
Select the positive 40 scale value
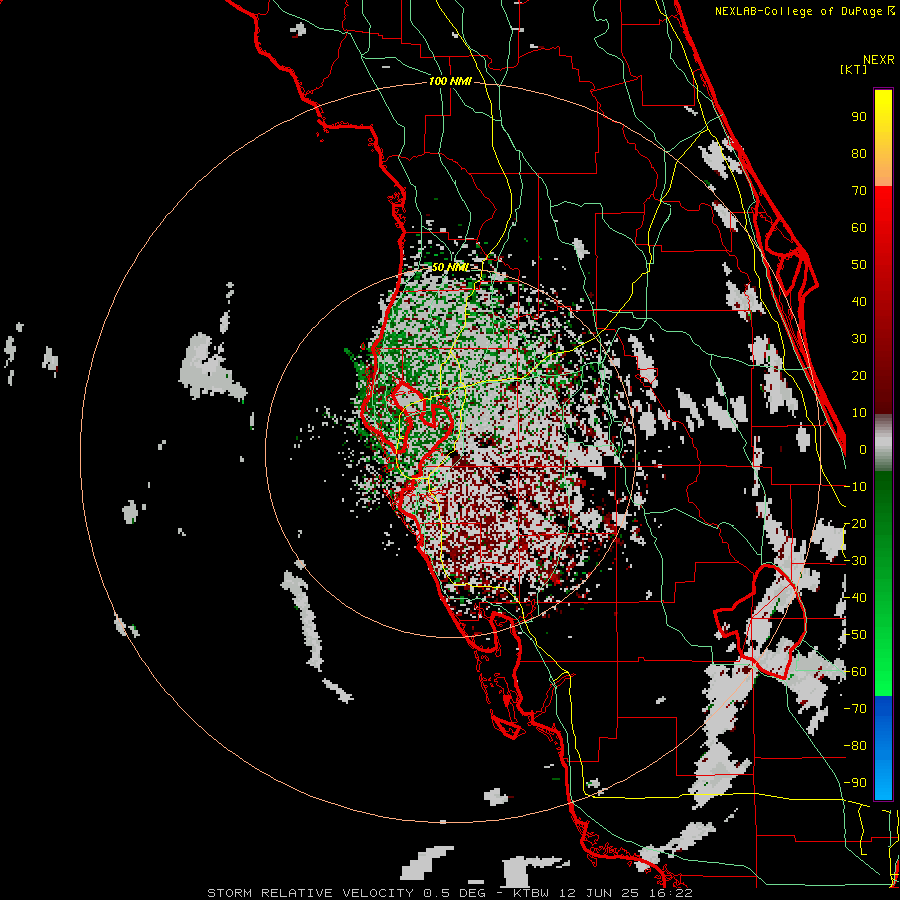pyautogui.click(x=859, y=302)
